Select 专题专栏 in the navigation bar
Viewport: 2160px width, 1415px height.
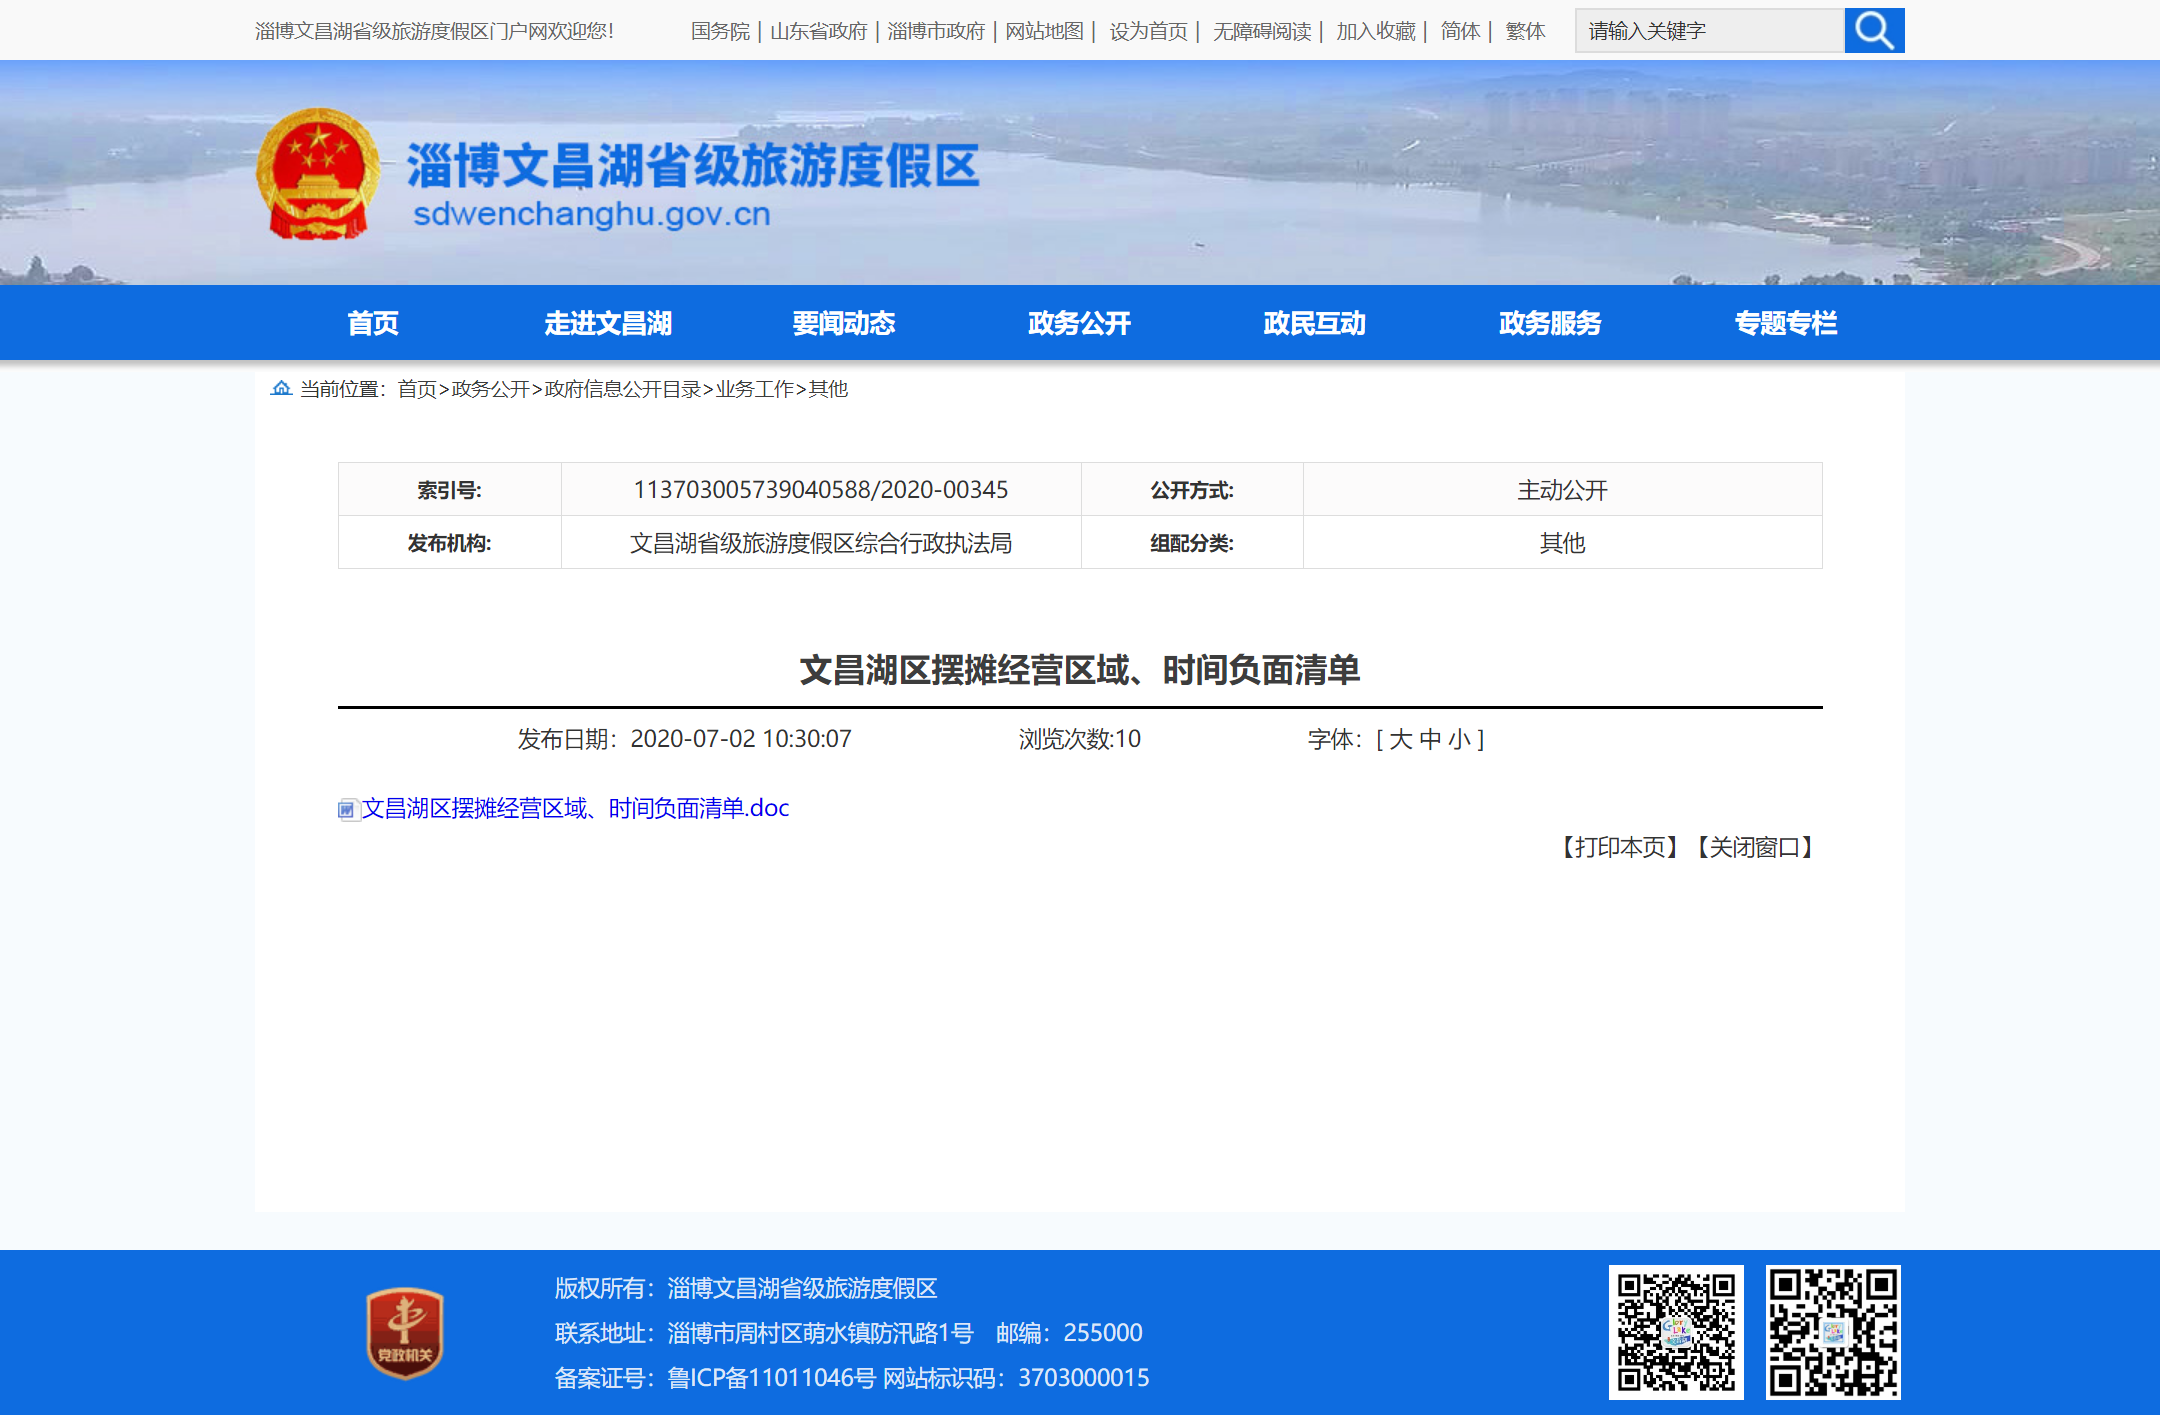[1785, 323]
